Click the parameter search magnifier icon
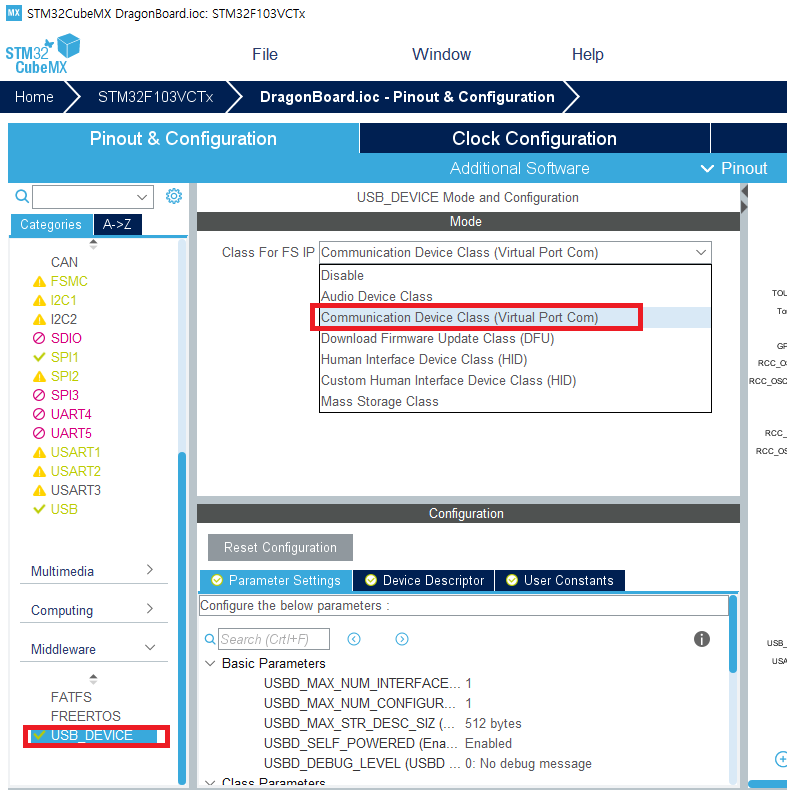Screen dimensions: 787x795 (210, 639)
